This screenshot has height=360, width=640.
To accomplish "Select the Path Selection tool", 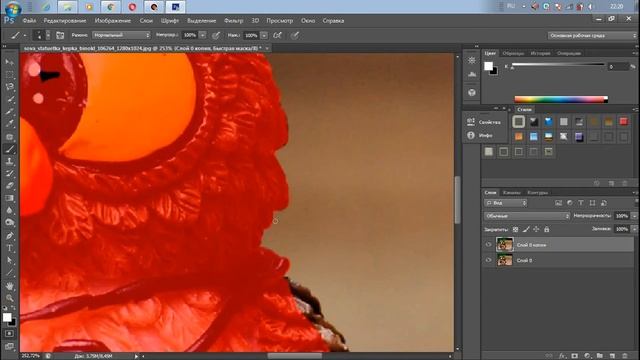I will pos(9,260).
